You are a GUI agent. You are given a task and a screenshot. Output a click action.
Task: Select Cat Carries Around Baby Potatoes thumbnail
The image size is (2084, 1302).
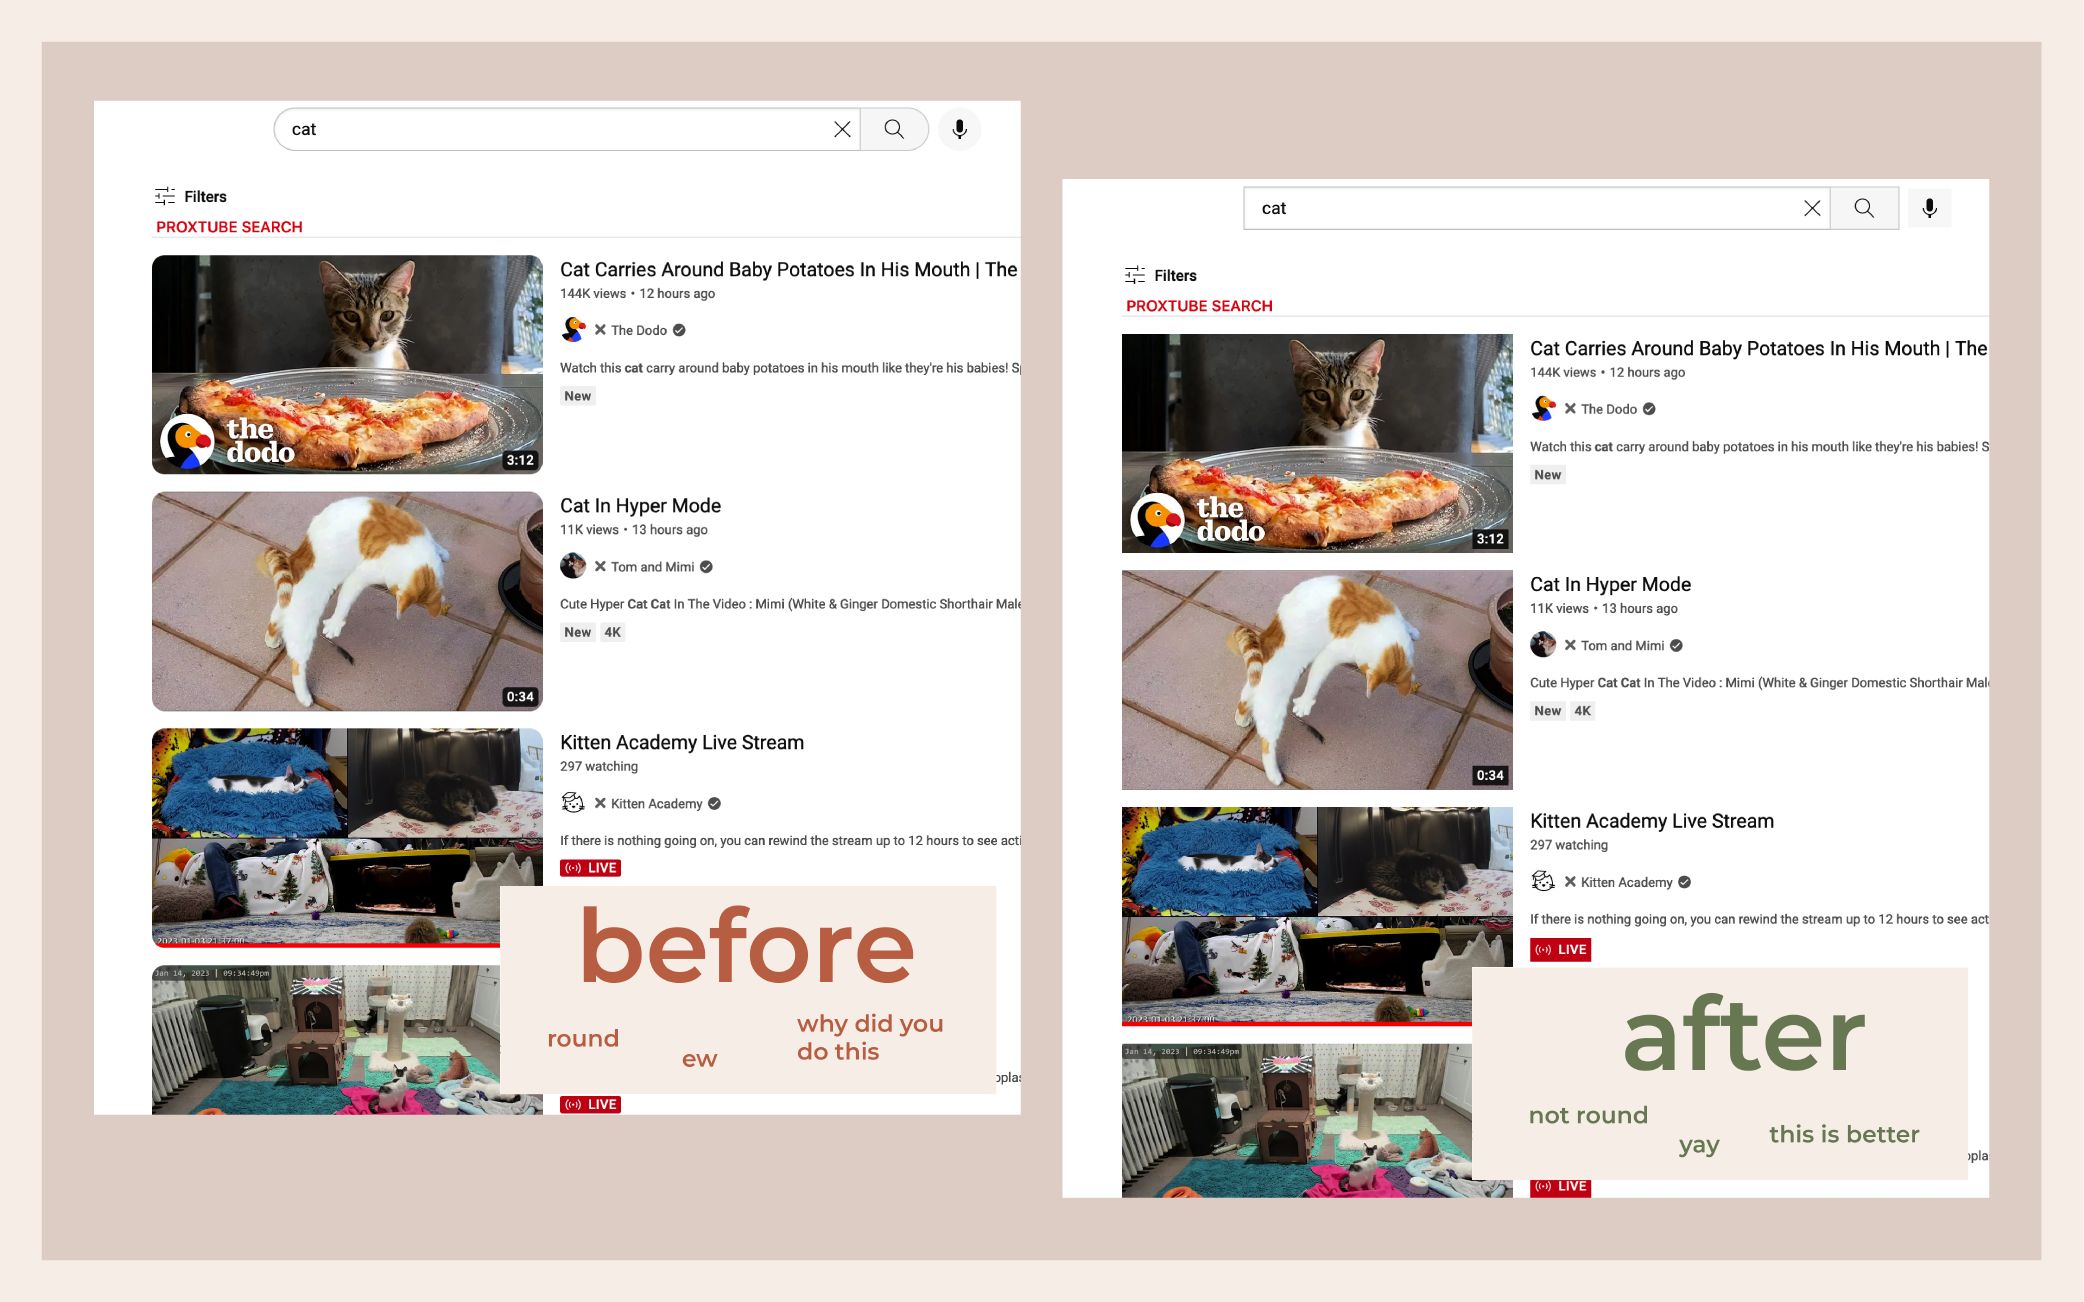pos(348,363)
